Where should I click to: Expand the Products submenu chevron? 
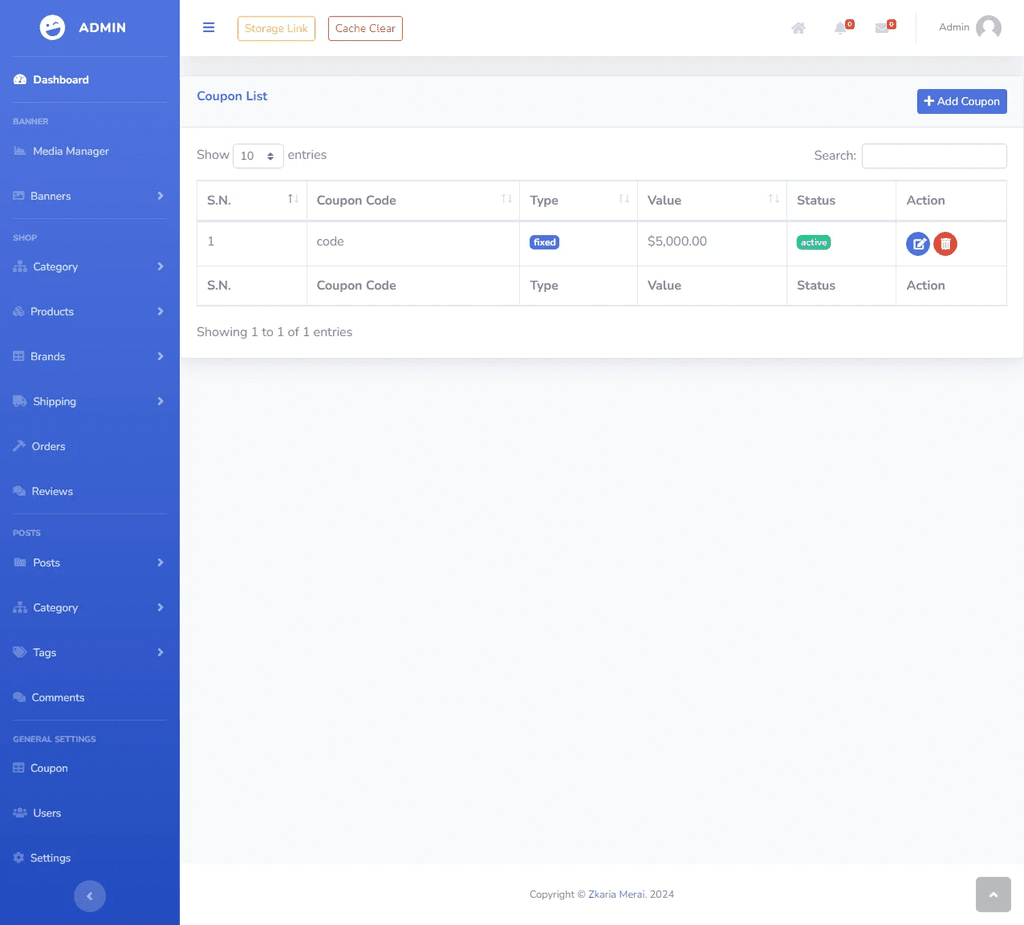point(160,312)
